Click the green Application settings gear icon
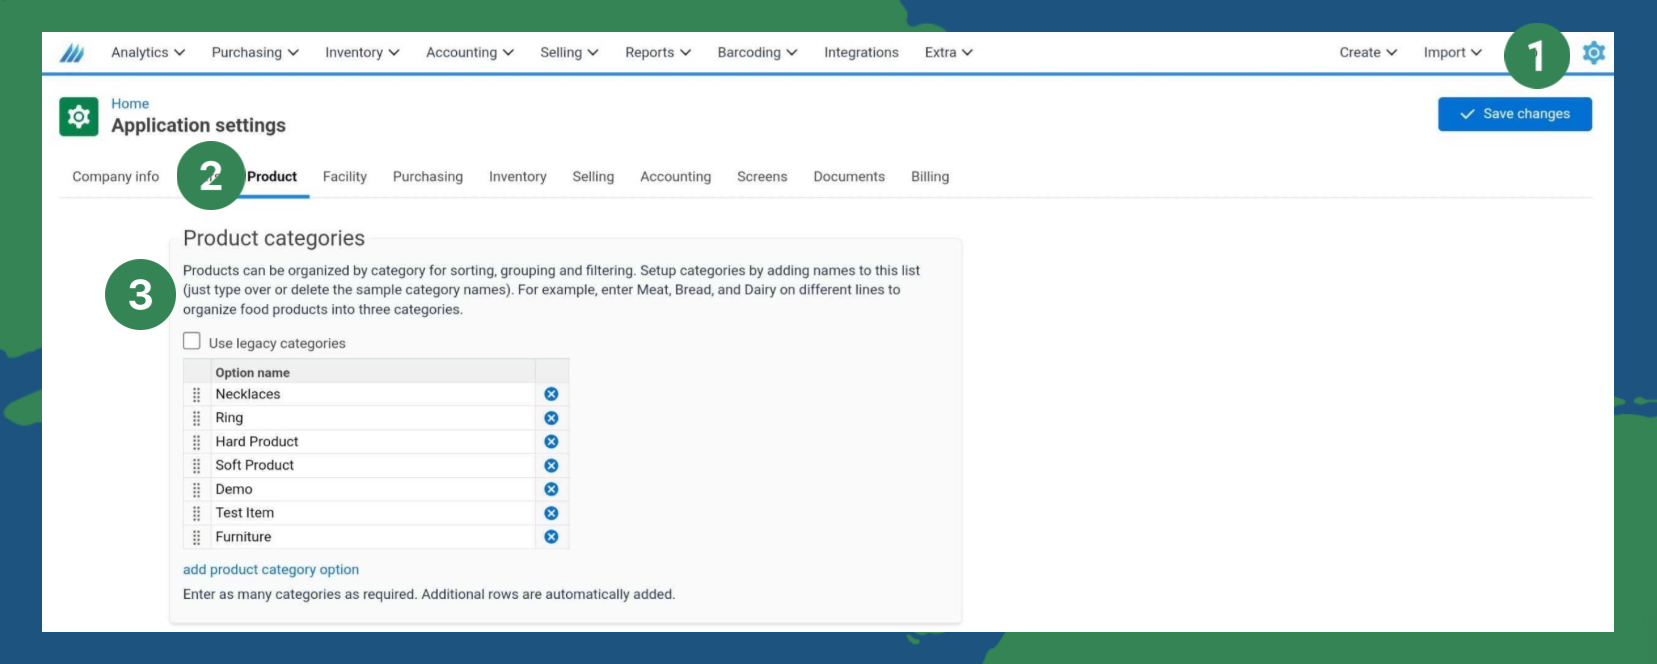 (79, 117)
